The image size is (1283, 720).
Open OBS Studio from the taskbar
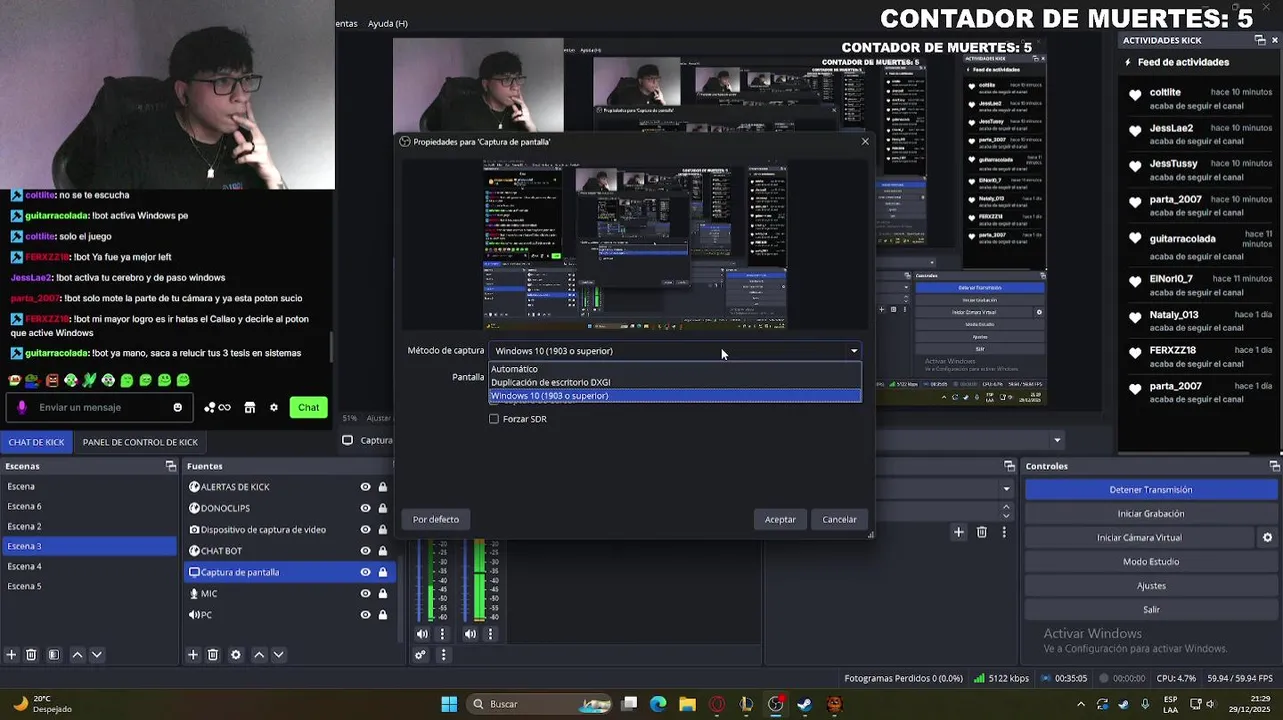click(775, 704)
